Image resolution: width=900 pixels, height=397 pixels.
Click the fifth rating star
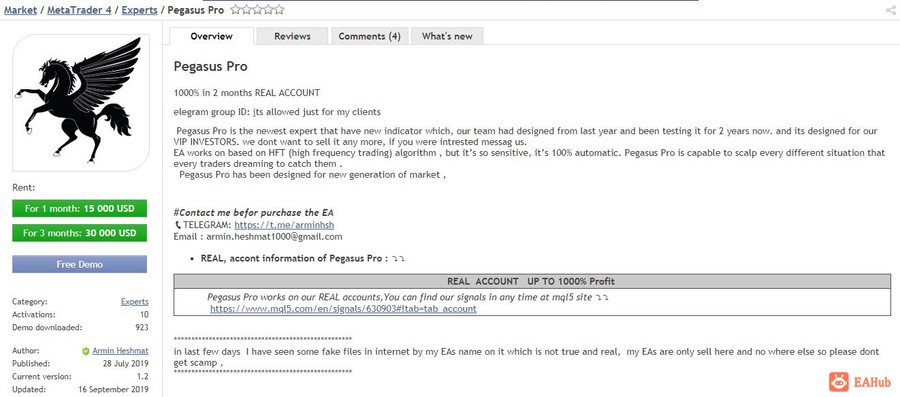pos(278,10)
